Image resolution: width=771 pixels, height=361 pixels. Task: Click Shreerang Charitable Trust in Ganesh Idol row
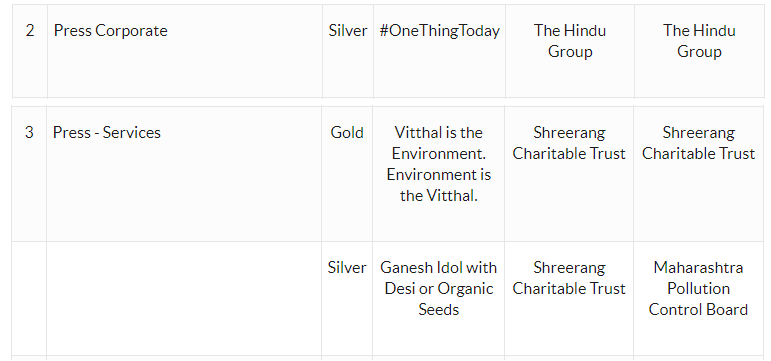569,298
